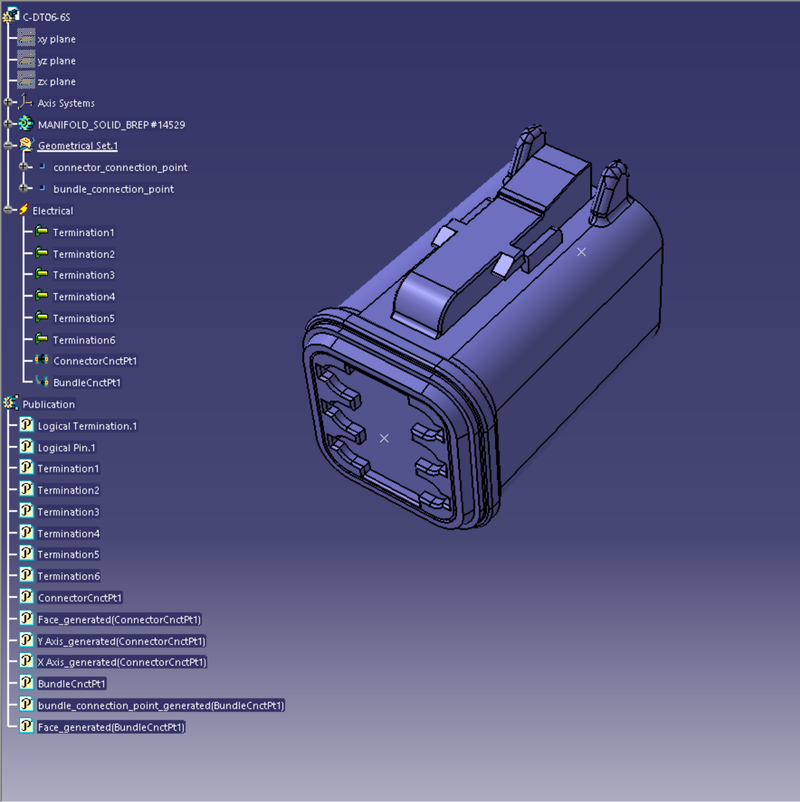The width and height of the screenshot is (800, 802).
Task: Click the MANIFOLD_SOLID_BREP gear icon
Action: coord(26,124)
